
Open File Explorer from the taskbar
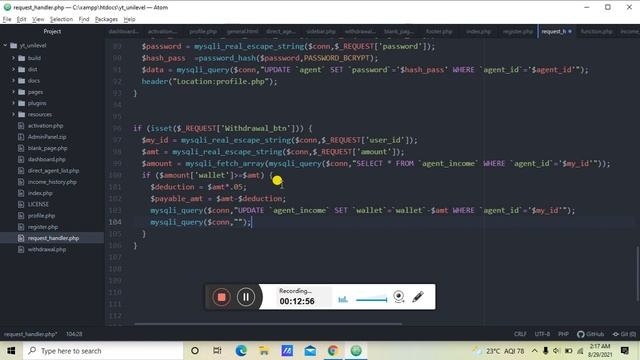tap(264, 351)
